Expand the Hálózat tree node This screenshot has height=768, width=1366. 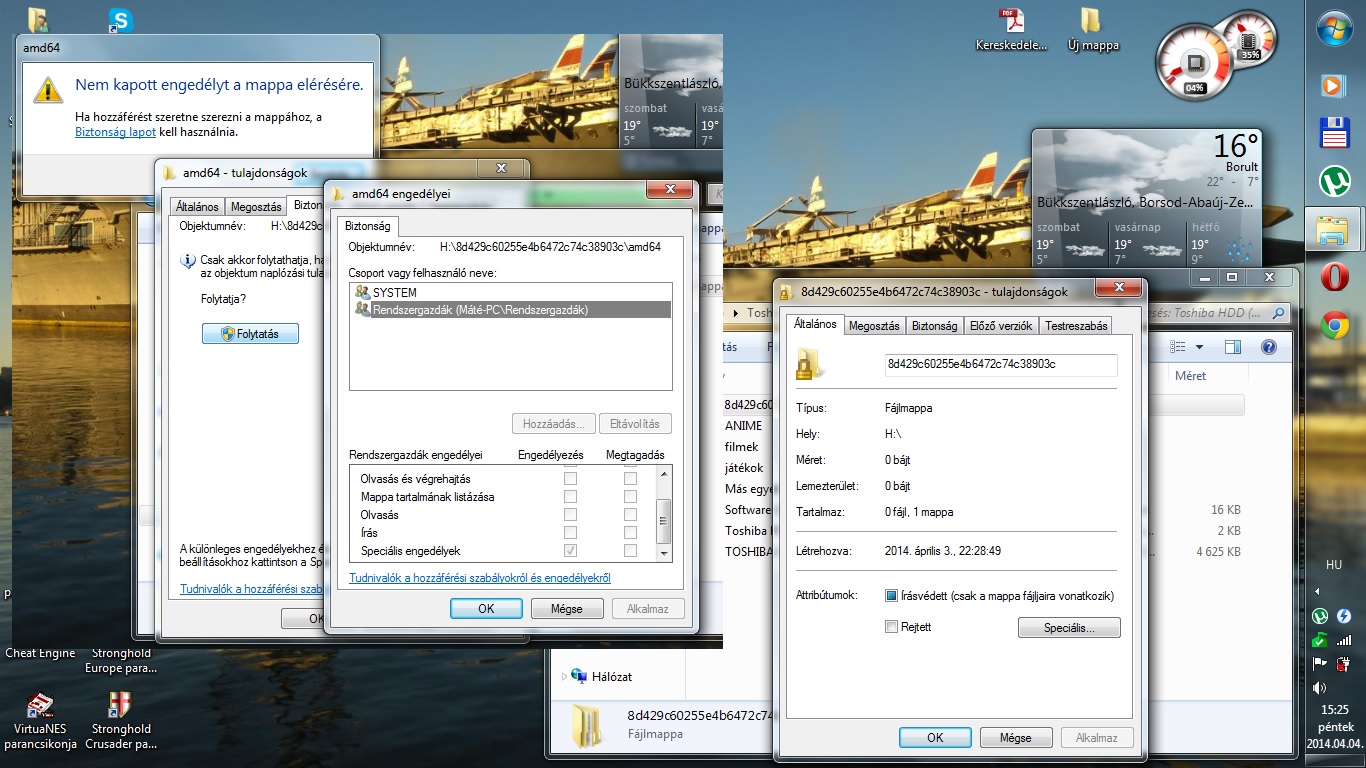pyautogui.click(x=563, y=677)
